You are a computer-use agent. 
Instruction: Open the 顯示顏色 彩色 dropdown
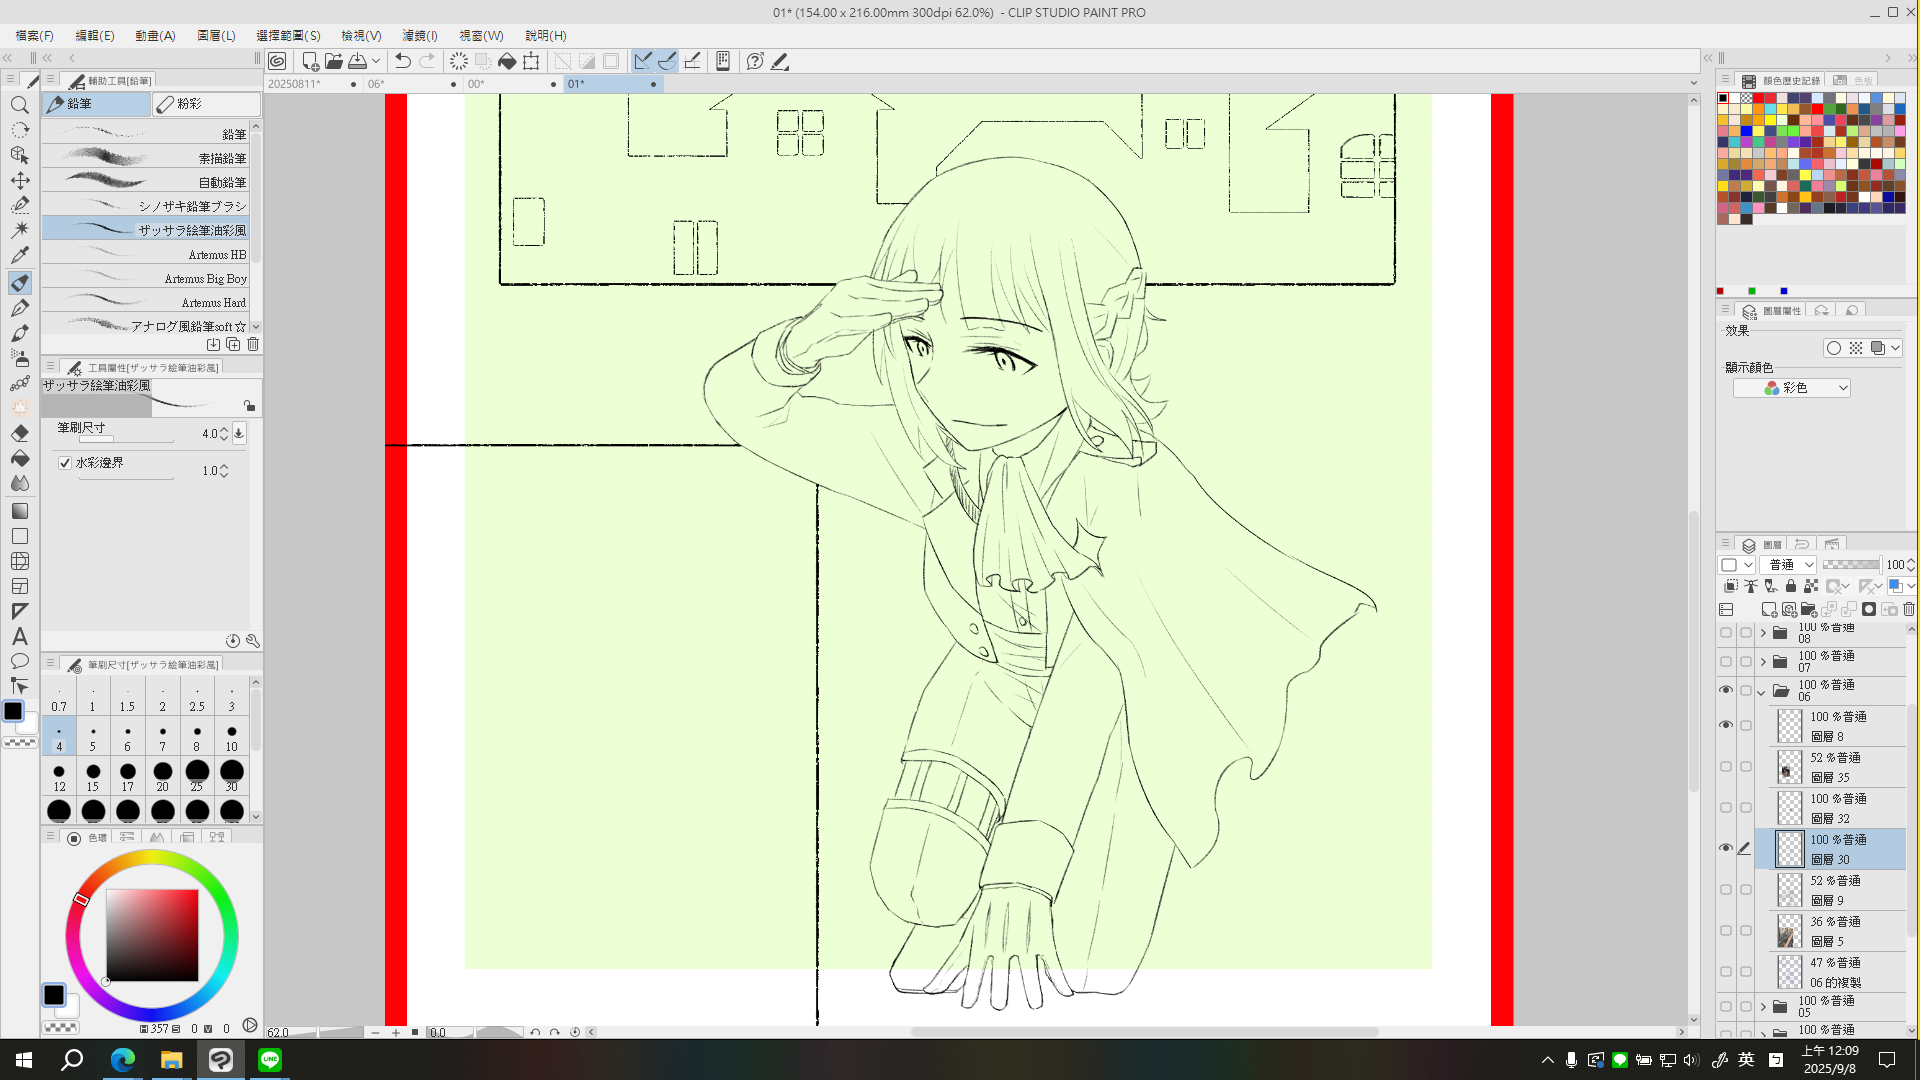pos(1792,388)
